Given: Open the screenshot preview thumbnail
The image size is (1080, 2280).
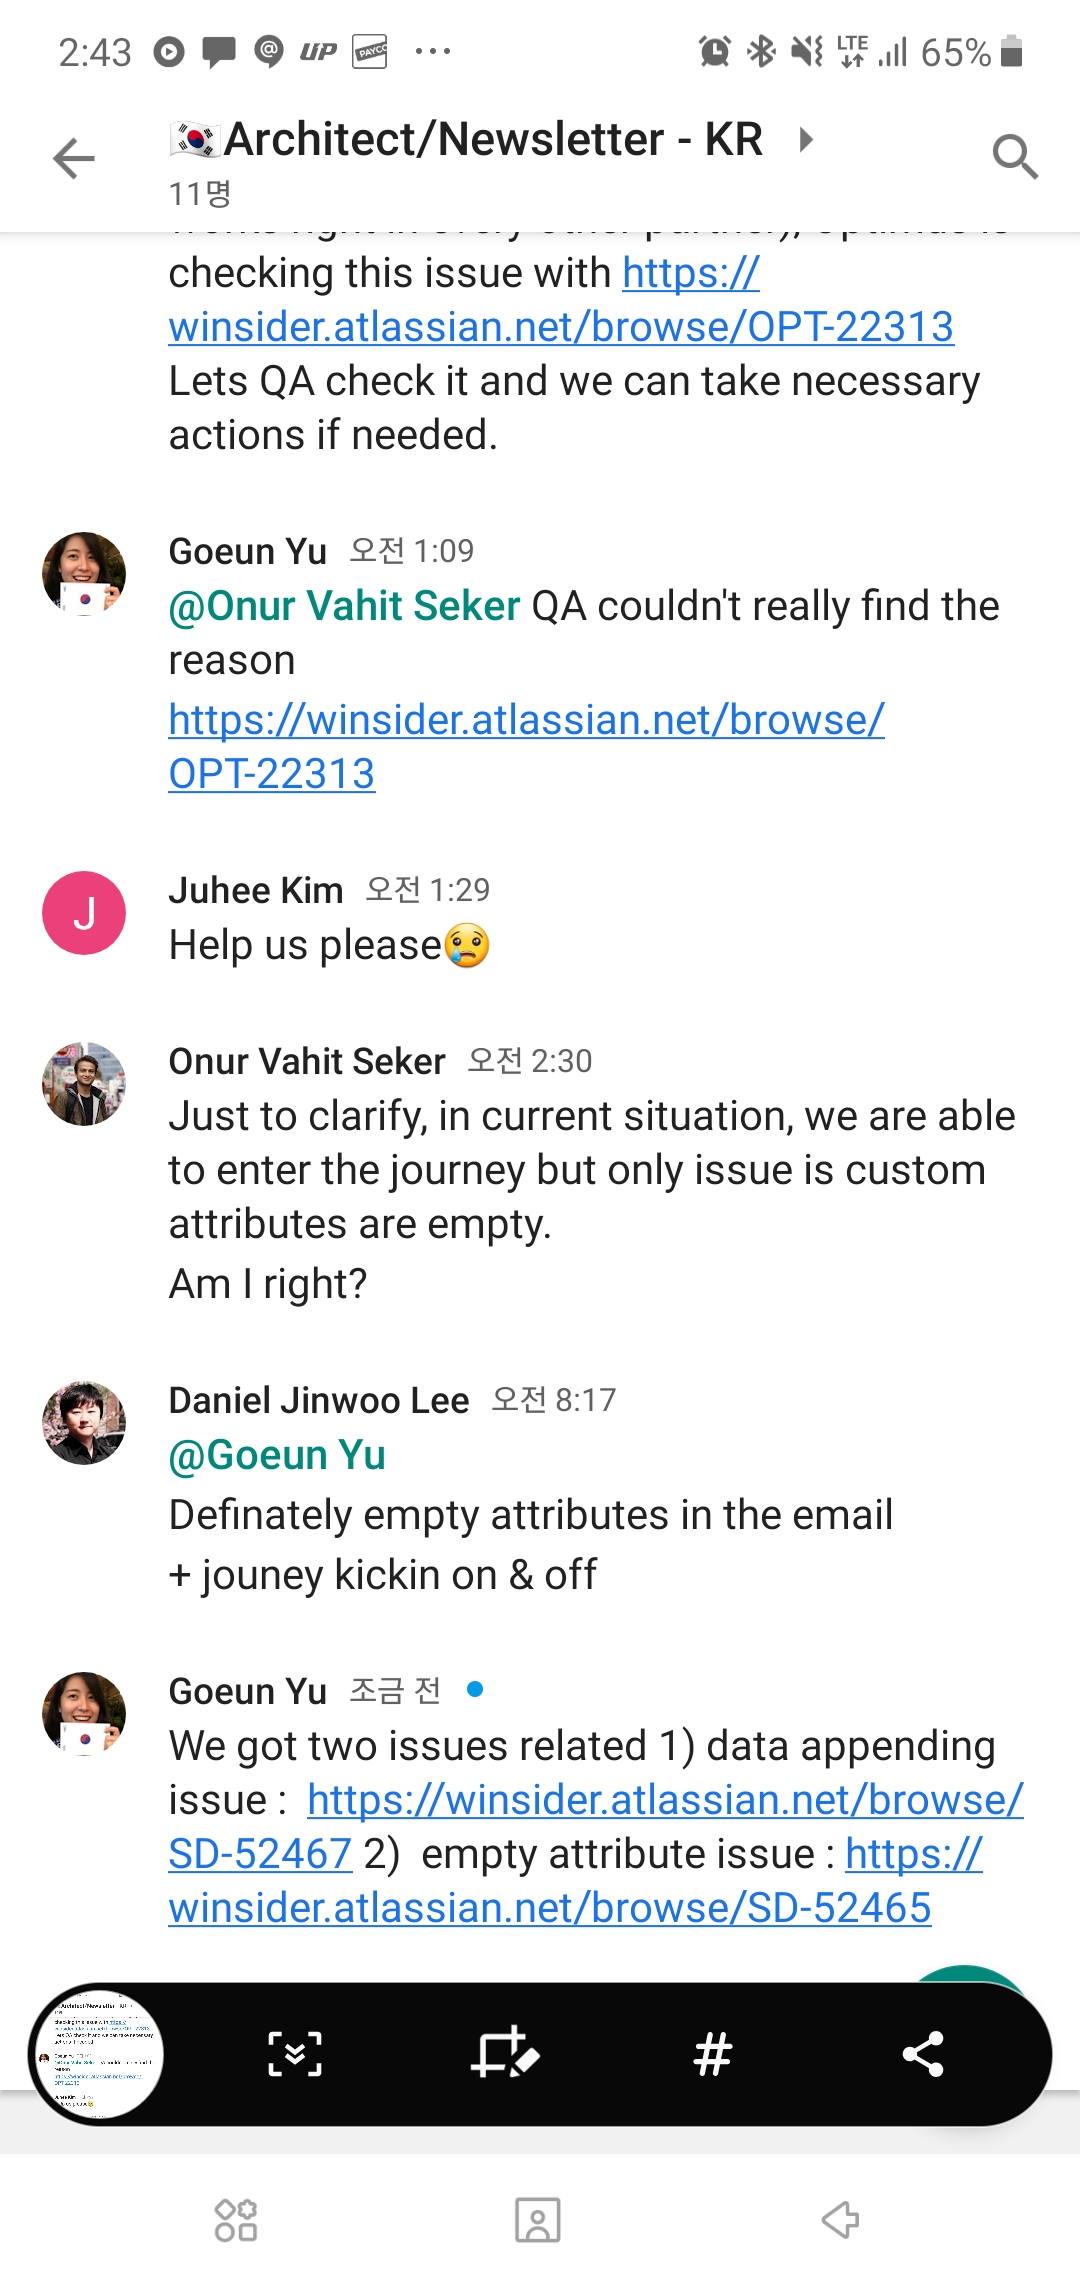Looking at the screenshot, I should point(97,2054).
